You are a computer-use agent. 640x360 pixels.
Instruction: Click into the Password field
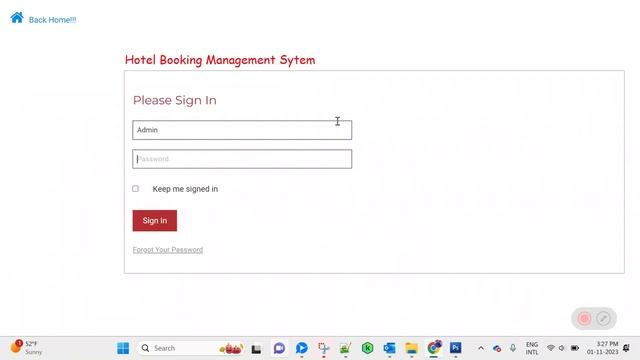[242, 159]
